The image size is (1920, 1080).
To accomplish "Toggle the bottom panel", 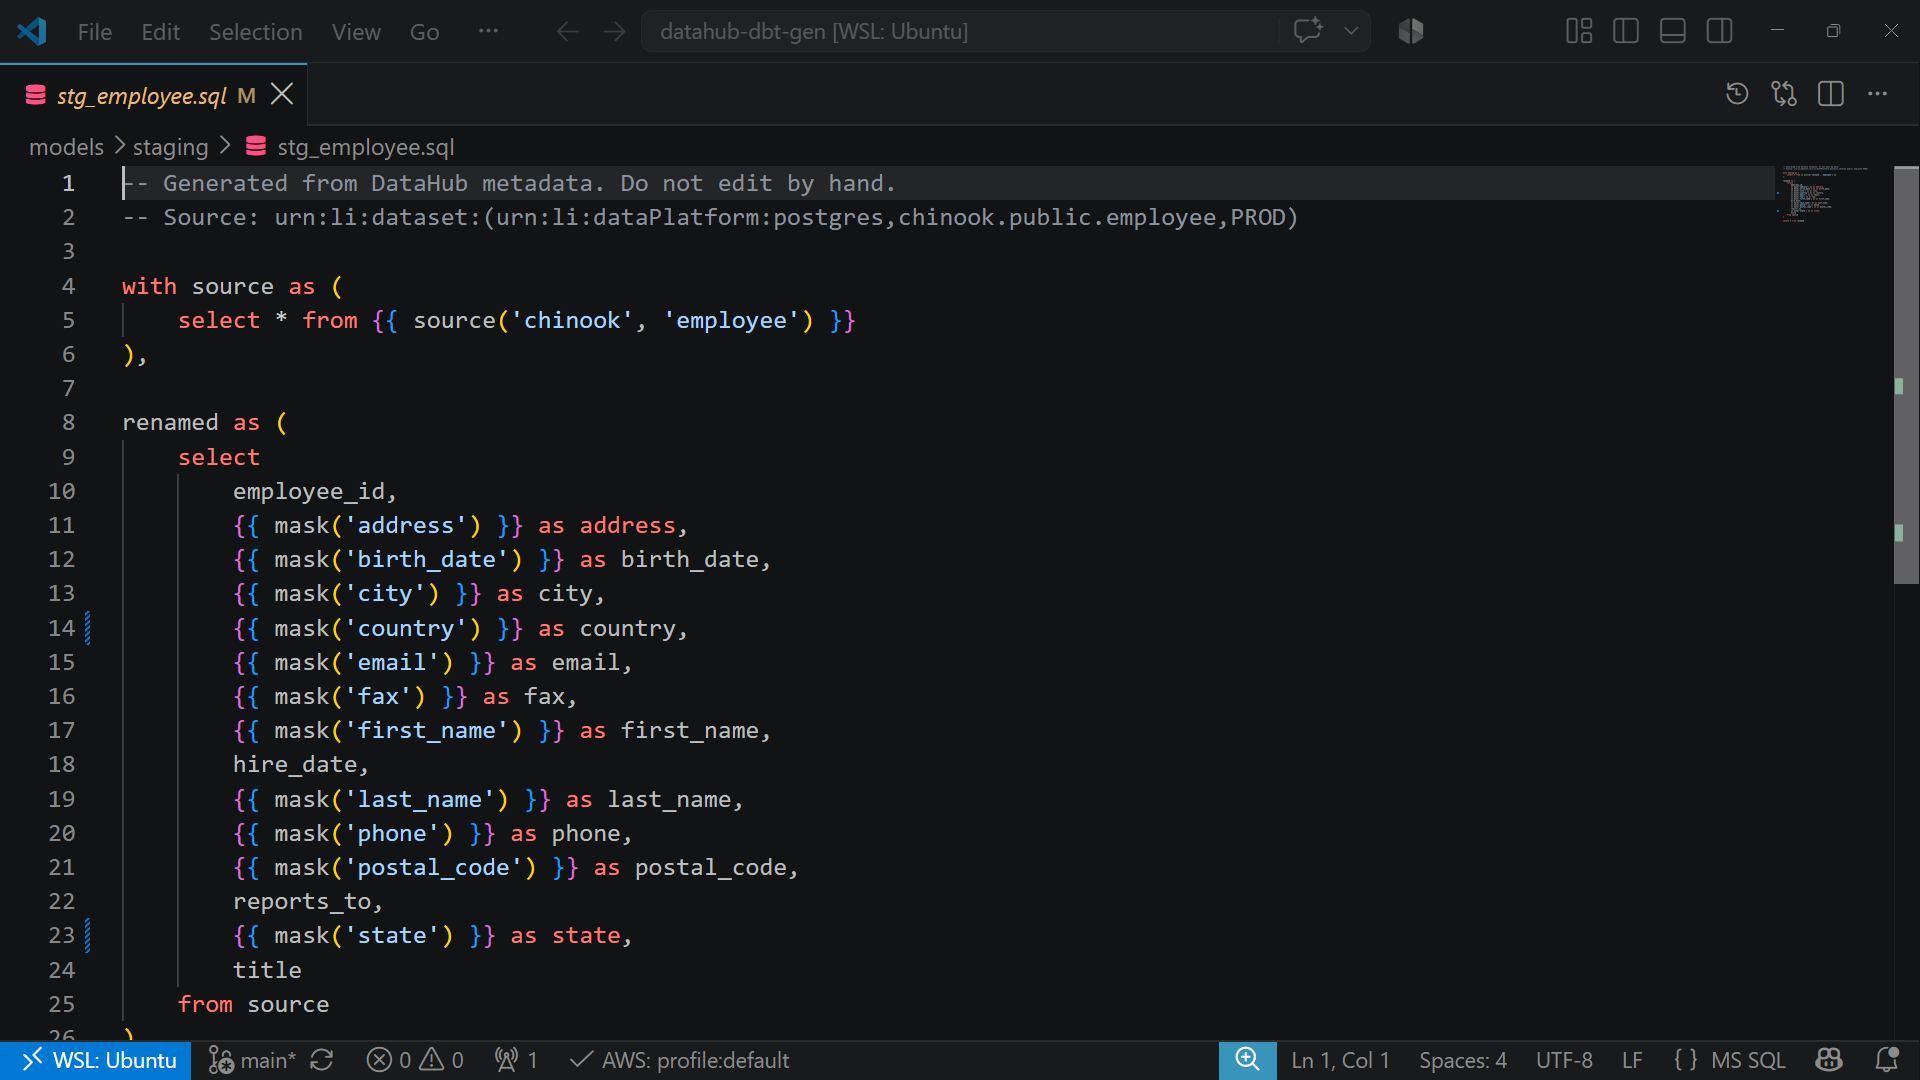I will click(x=1673, y=31).
